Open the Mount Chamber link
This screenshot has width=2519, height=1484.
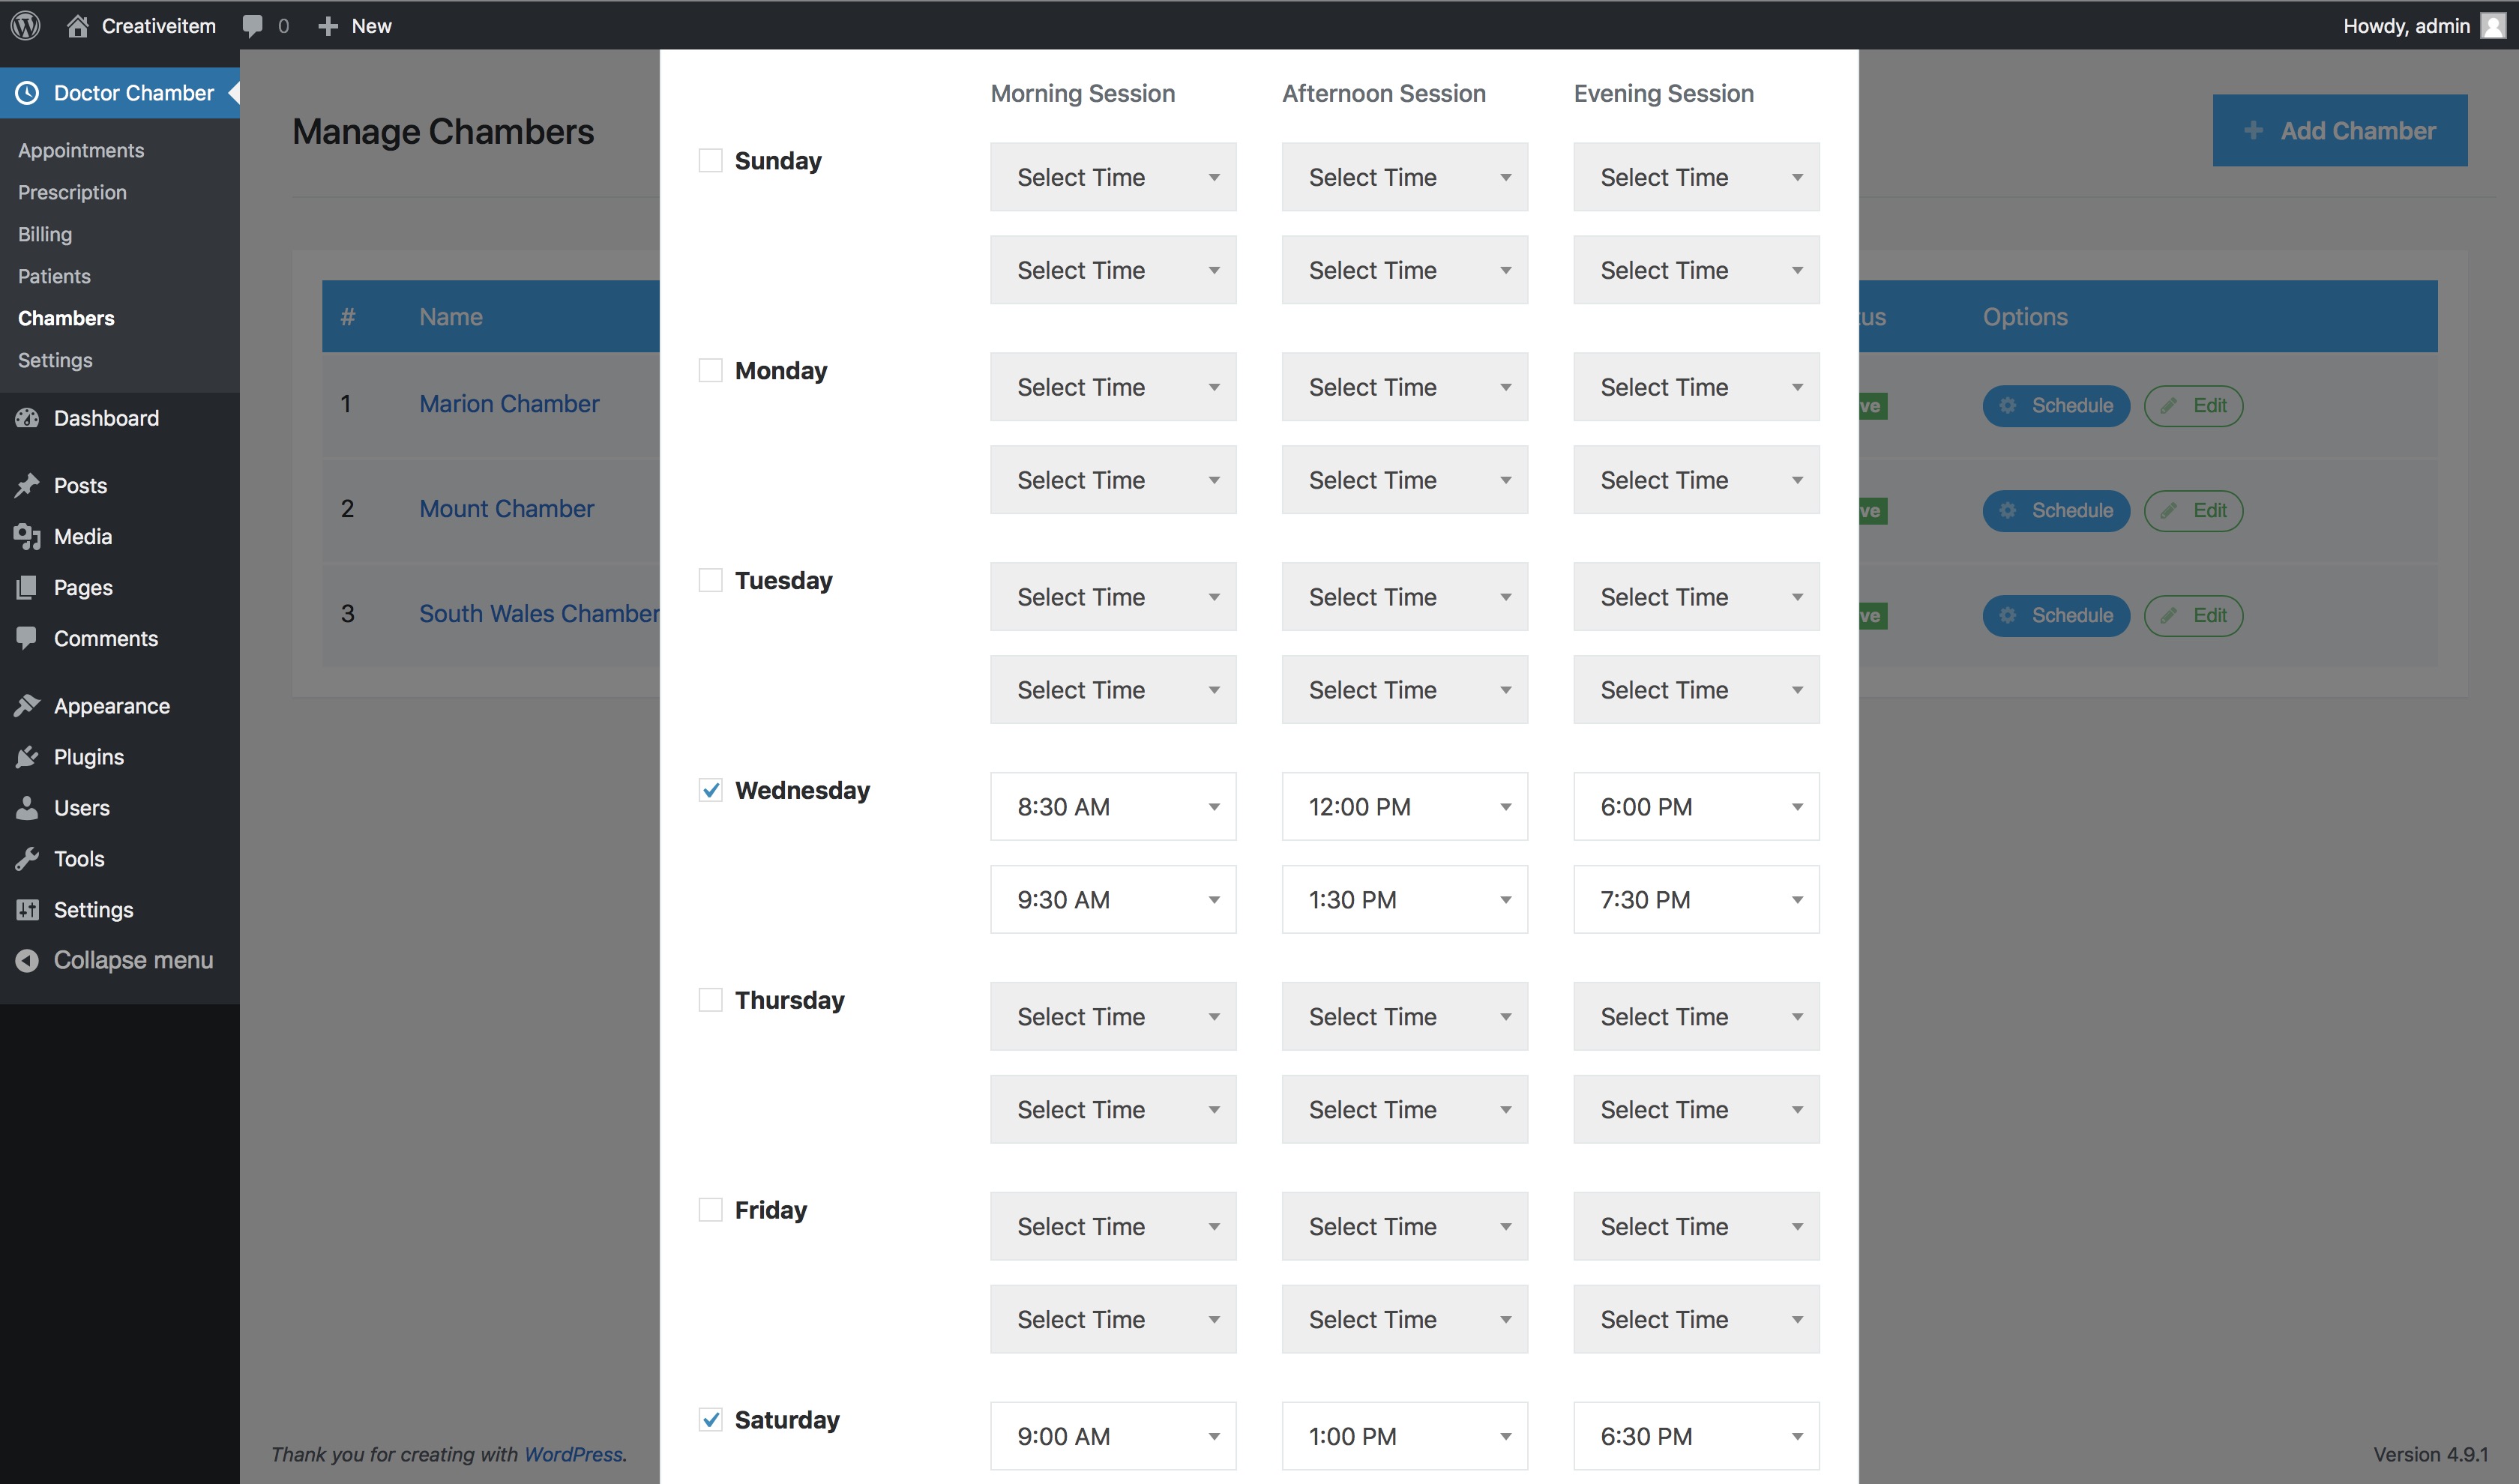pyautogui.click(x=506, y=509)
